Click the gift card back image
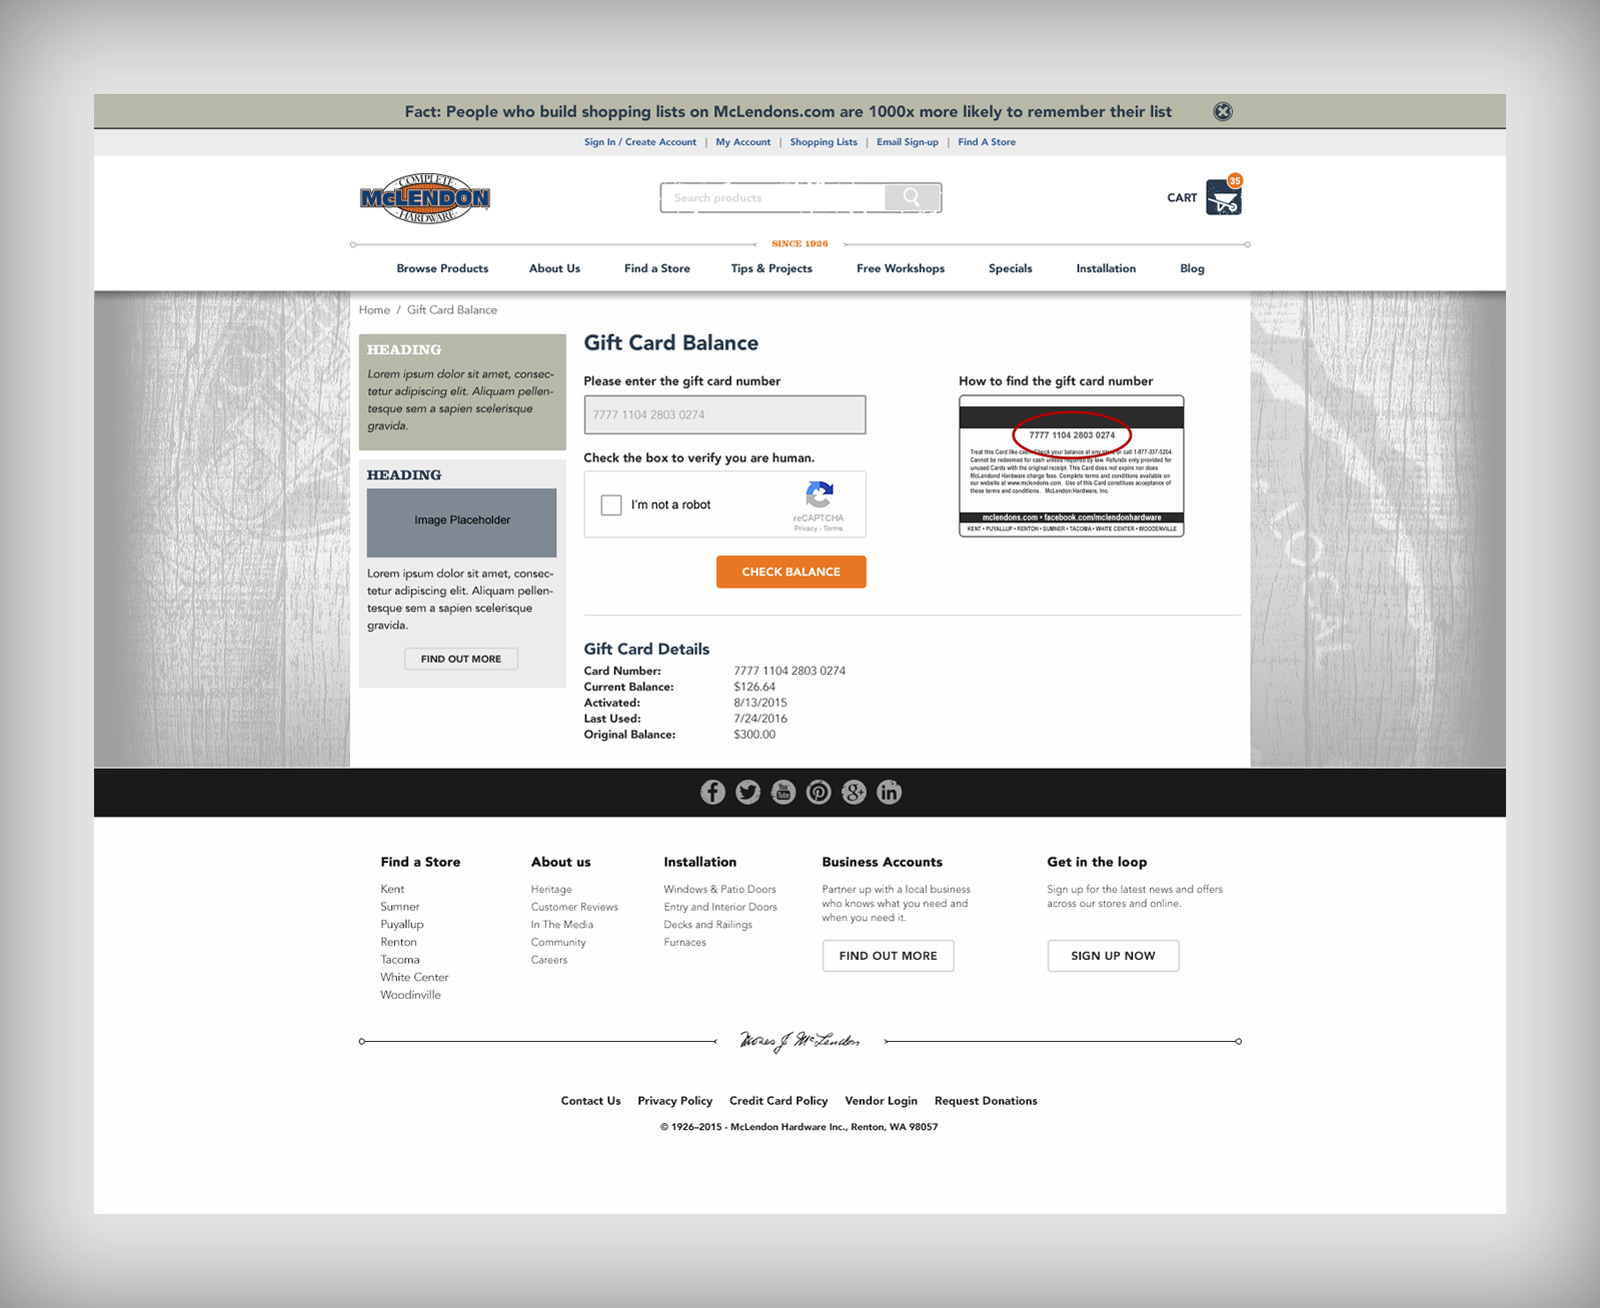The image size is (1600, 1308). point(1071,466)
